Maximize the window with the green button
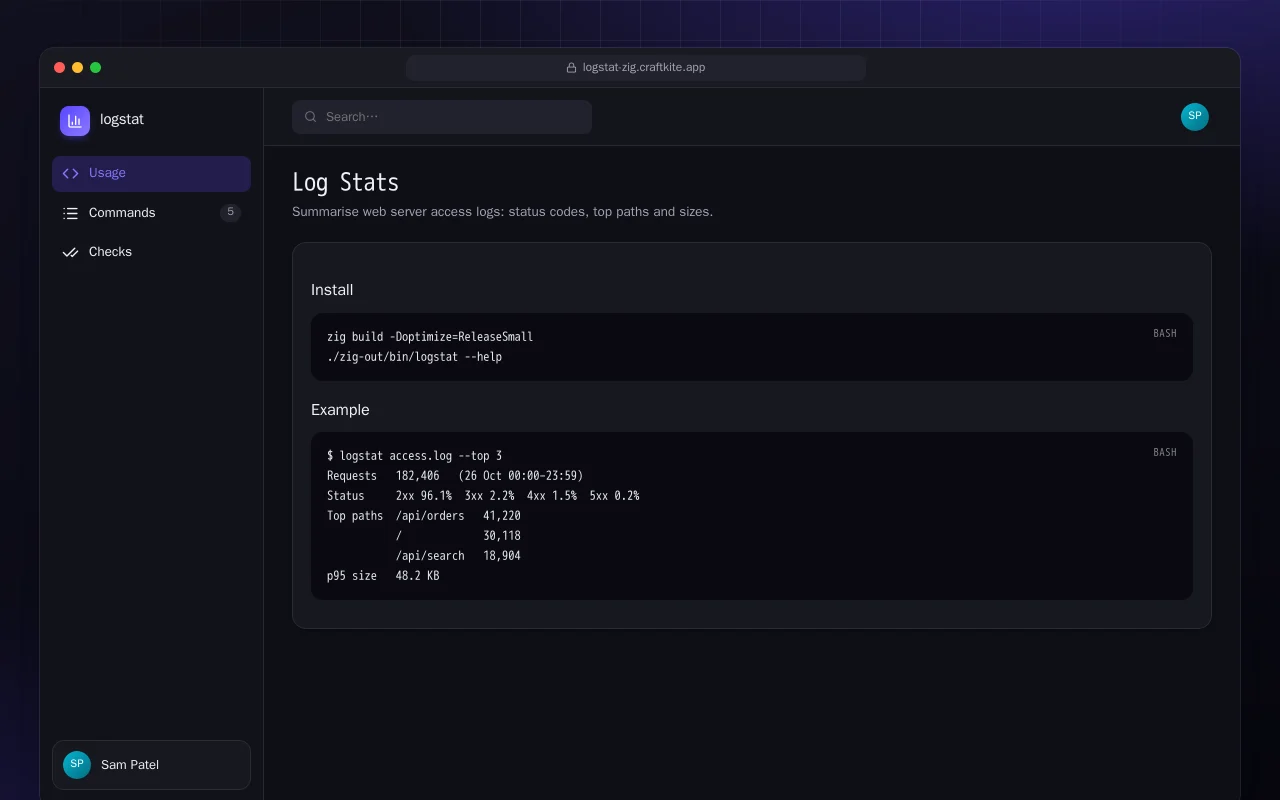The height and width of the screenshot is (800, 1280). pyautogui.click(x=96, y=68)
